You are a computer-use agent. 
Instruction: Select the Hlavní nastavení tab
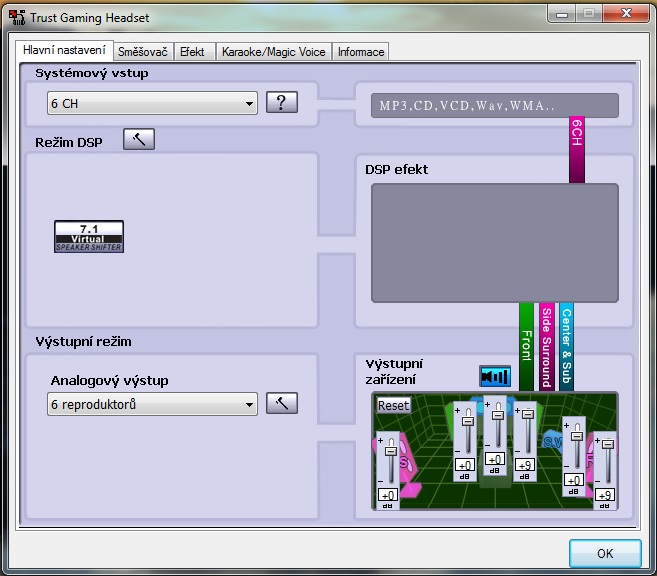pos(64,50)
